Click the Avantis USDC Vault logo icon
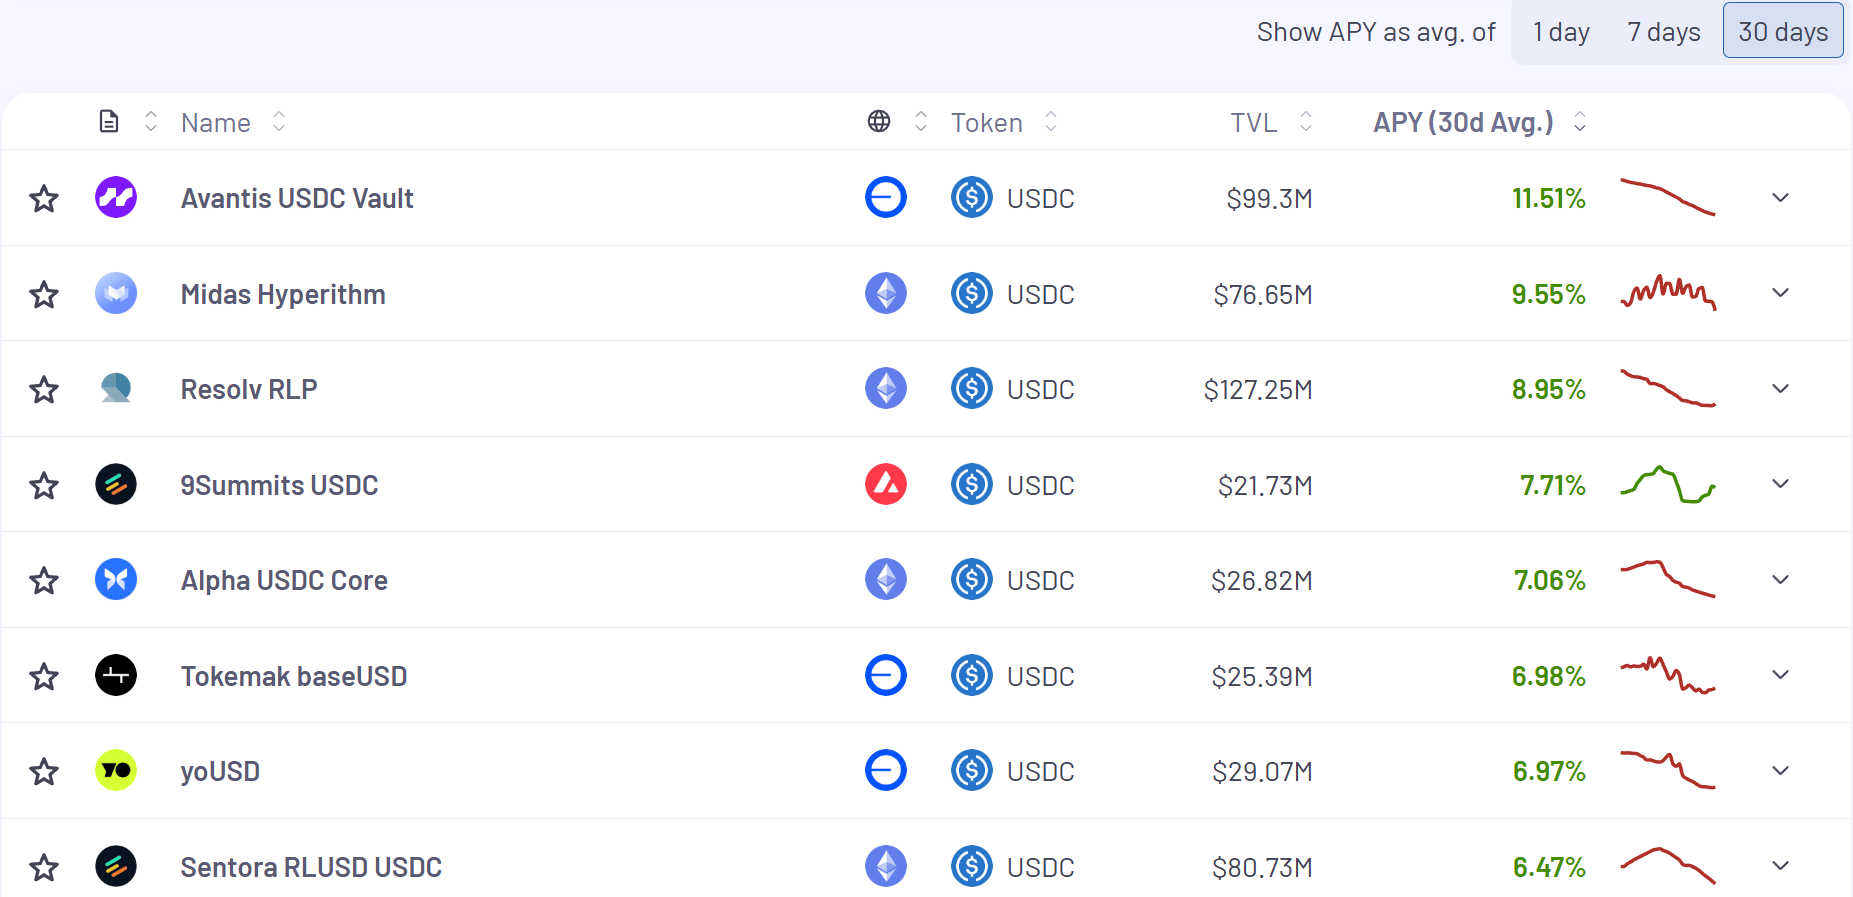Screen dimensions: 1853x897 [116, 197]
